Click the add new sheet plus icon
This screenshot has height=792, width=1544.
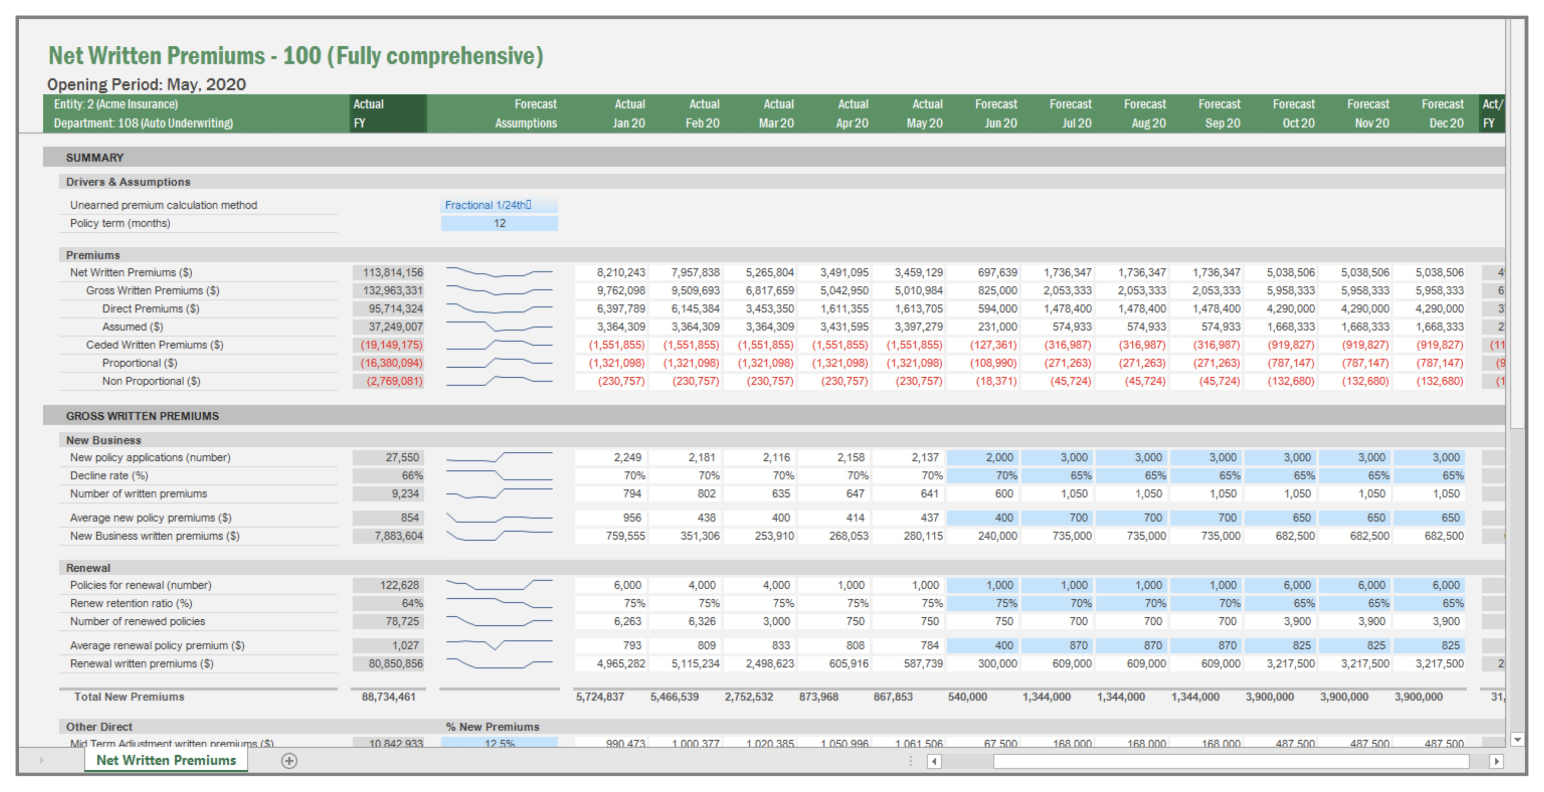pos(288,760)
